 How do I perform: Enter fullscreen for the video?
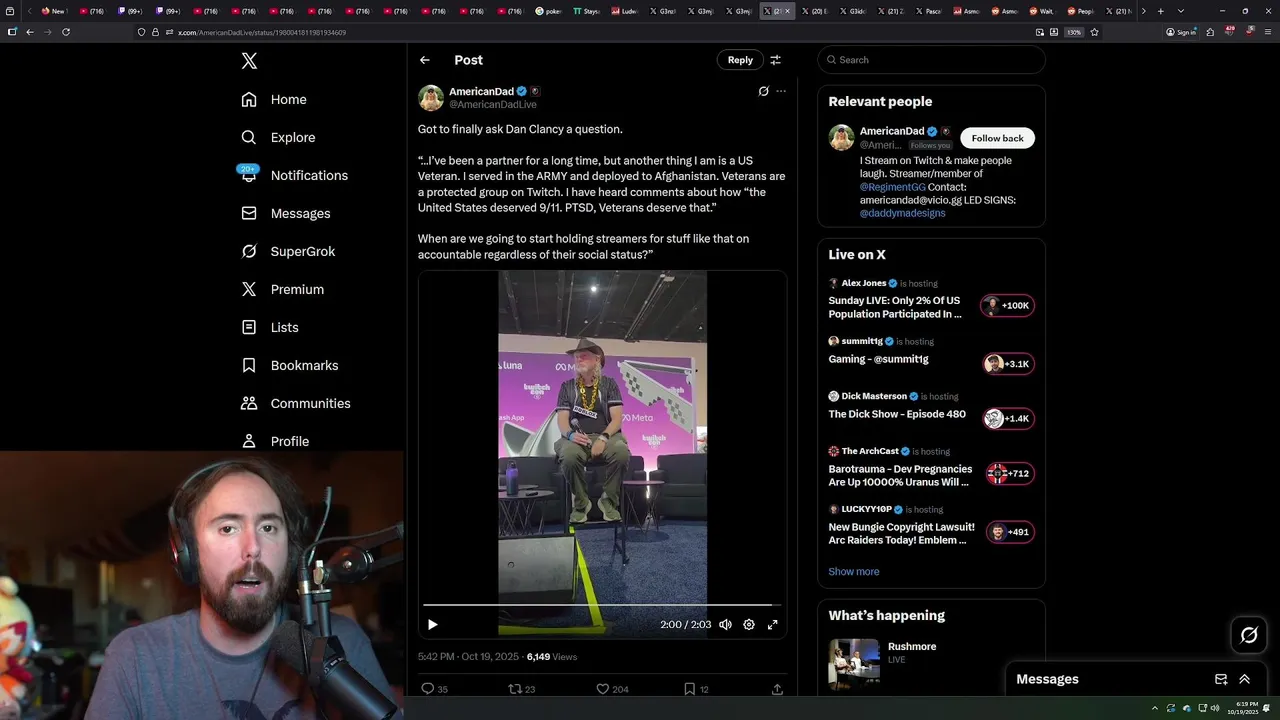(772, 624)
